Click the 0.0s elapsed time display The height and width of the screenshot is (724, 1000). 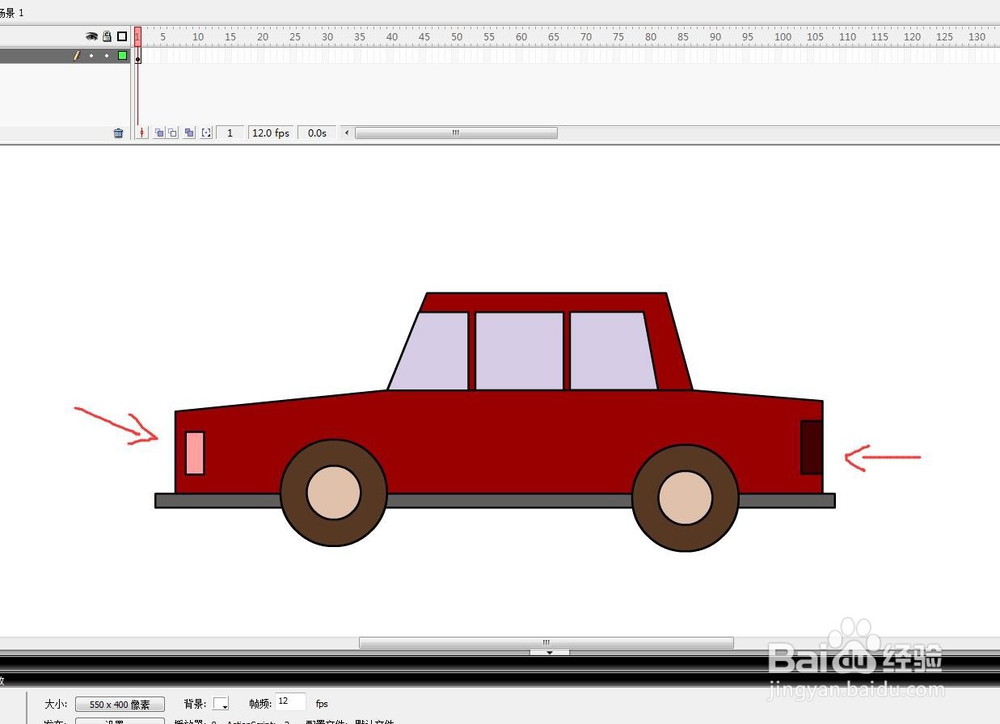(x=317, y=133)
